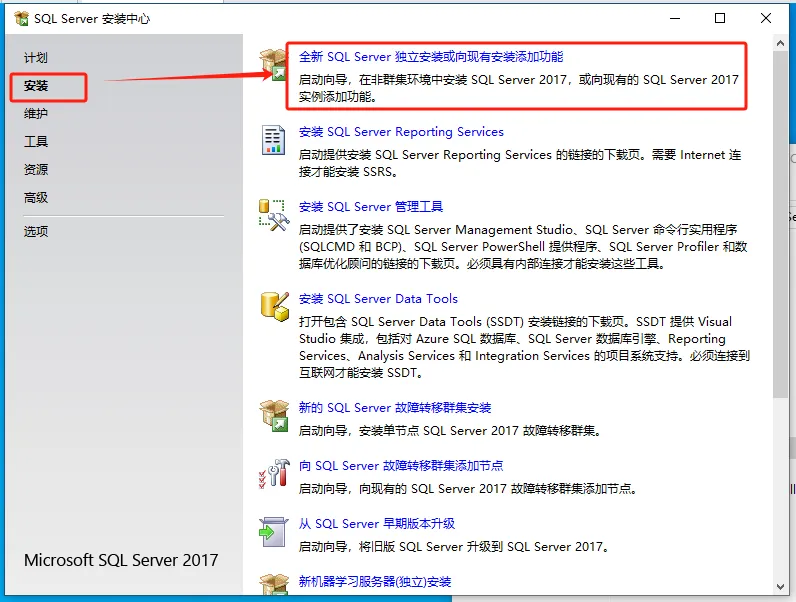Viewport: 796px width, 602px height.
Task: Click the vertical scrollbar thumb
Action: tap(781, 224)
